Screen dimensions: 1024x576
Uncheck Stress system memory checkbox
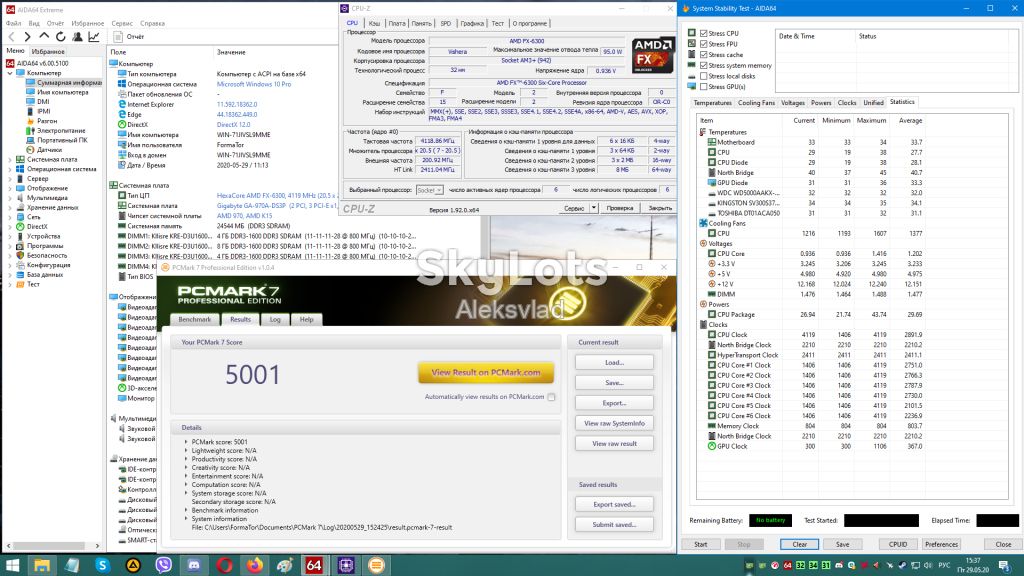click(x=703, y=65)
